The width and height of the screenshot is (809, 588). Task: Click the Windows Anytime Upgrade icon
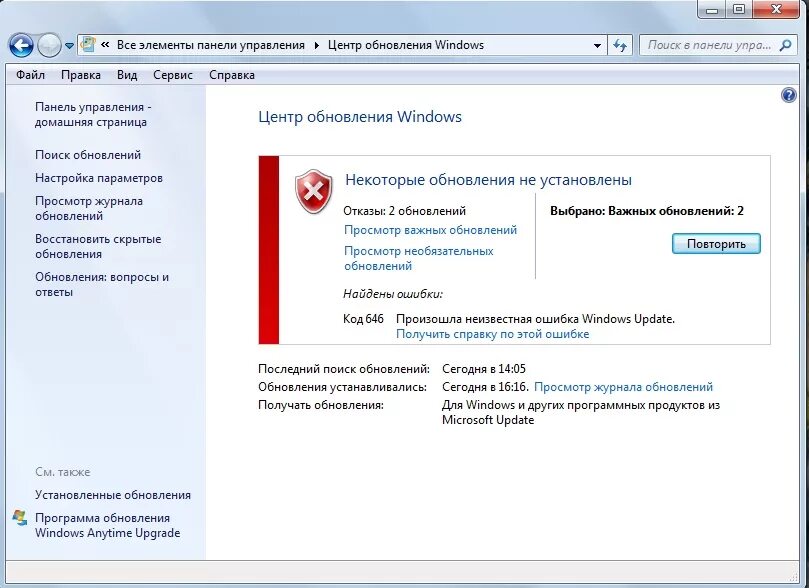[x=20, y=518]
